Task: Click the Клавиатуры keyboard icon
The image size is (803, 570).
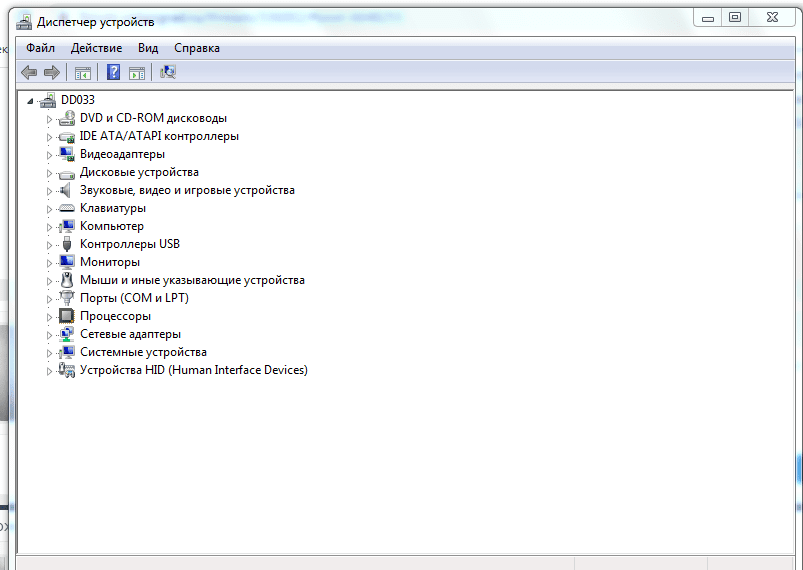Action: [67, 208]
